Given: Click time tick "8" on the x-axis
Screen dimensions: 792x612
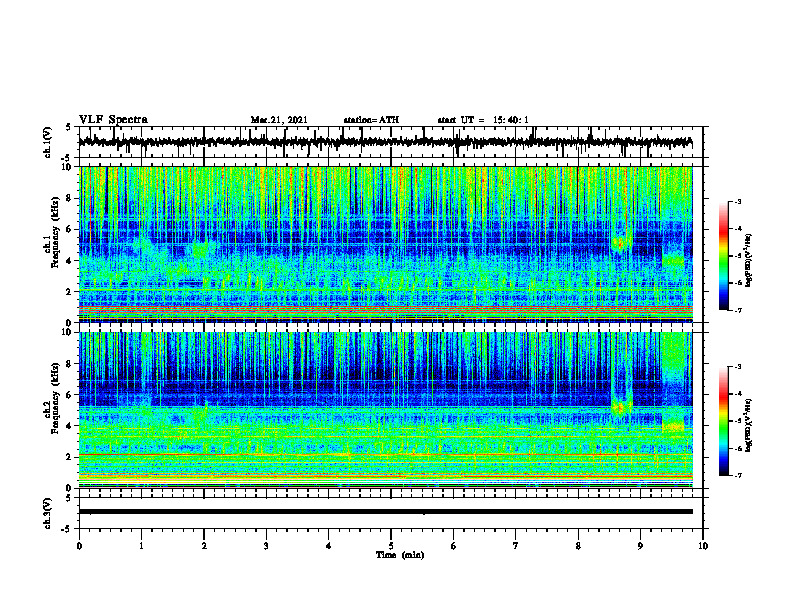Looking at the screenshot, I should coord(578,546).
